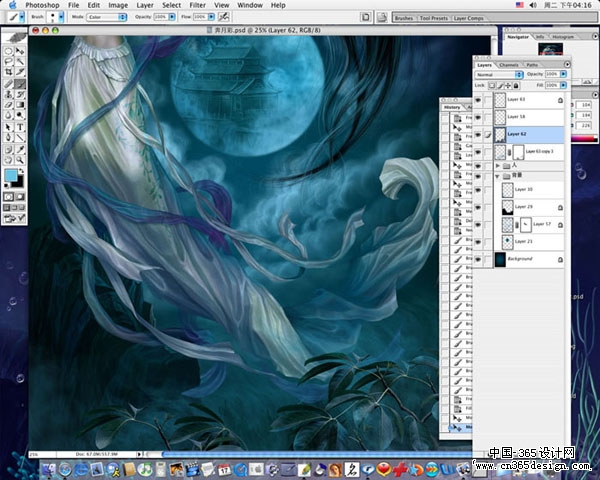Select the Lasso tool
The image size is (600, 480).
click(x=8, y=61)
